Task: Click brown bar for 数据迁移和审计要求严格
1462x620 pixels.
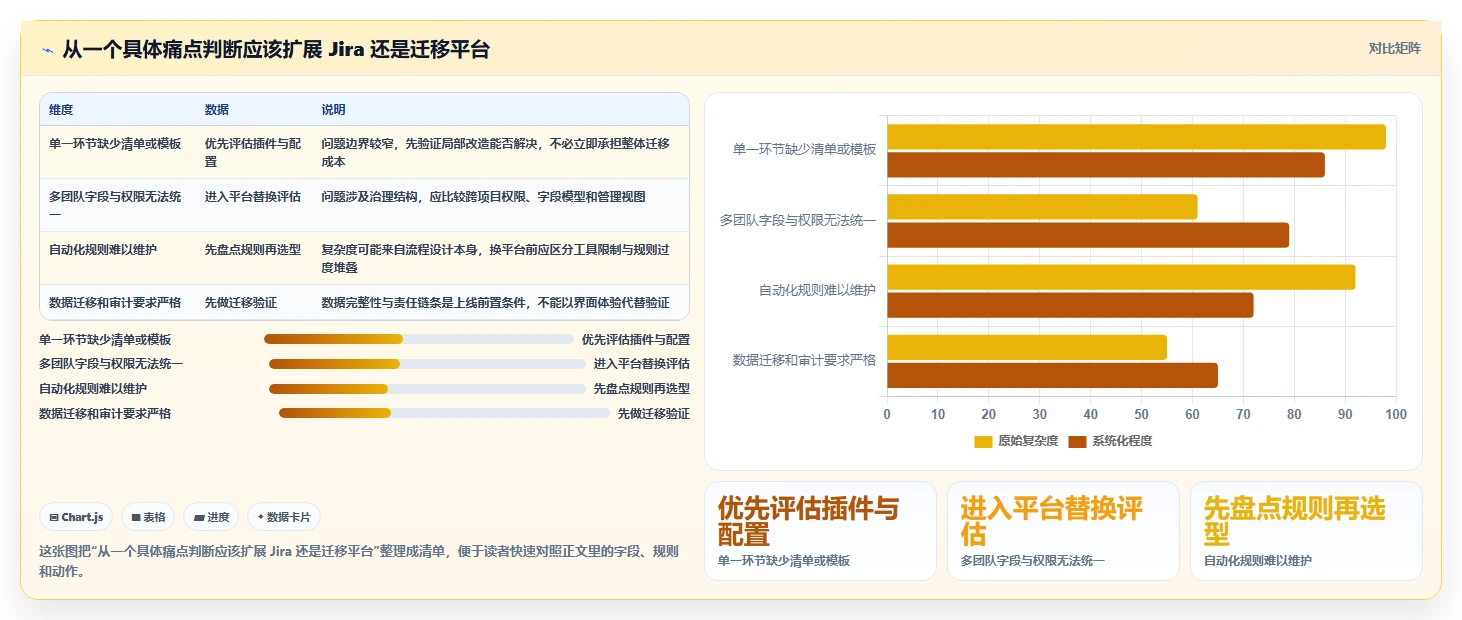Action: (x=1052, y=375)
